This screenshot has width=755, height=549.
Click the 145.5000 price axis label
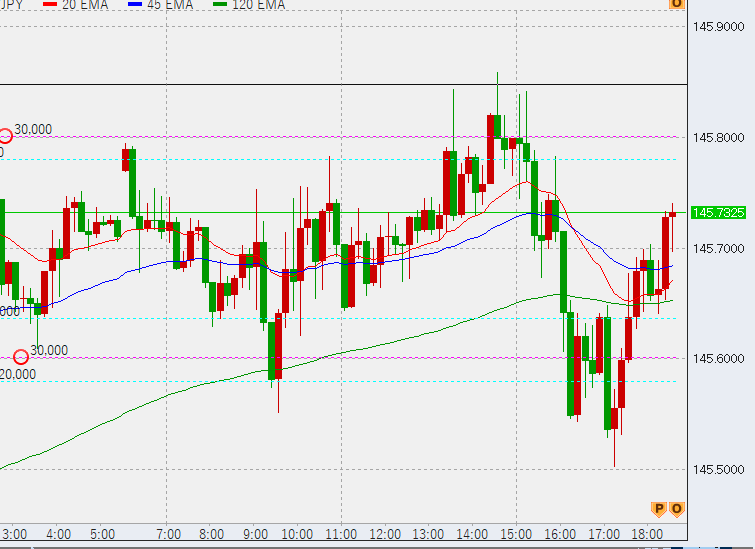pyautogui.click(x=719, y=469)
